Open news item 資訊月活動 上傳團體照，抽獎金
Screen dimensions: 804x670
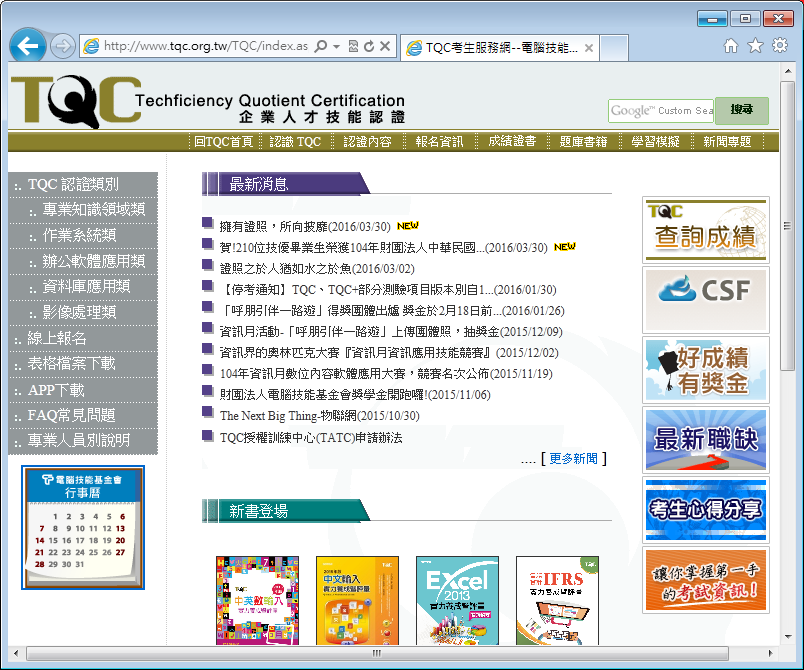click(391, 332)
